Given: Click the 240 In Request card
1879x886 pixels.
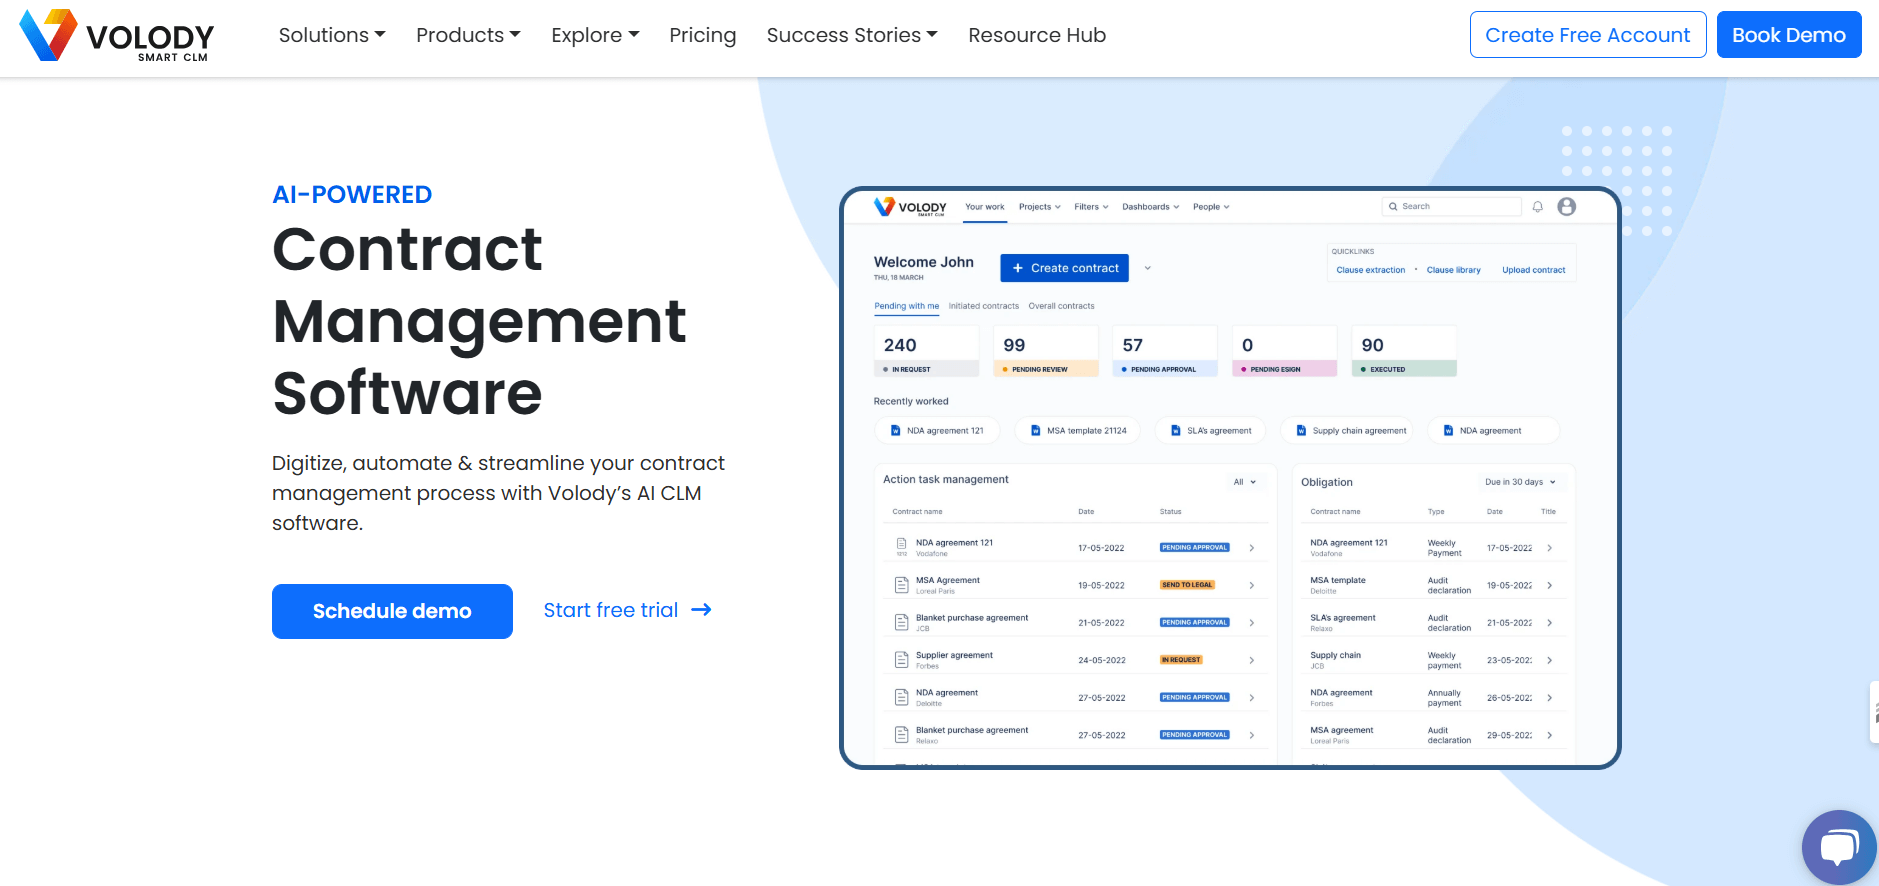Looking at the screenshot, I should point(927,351).
